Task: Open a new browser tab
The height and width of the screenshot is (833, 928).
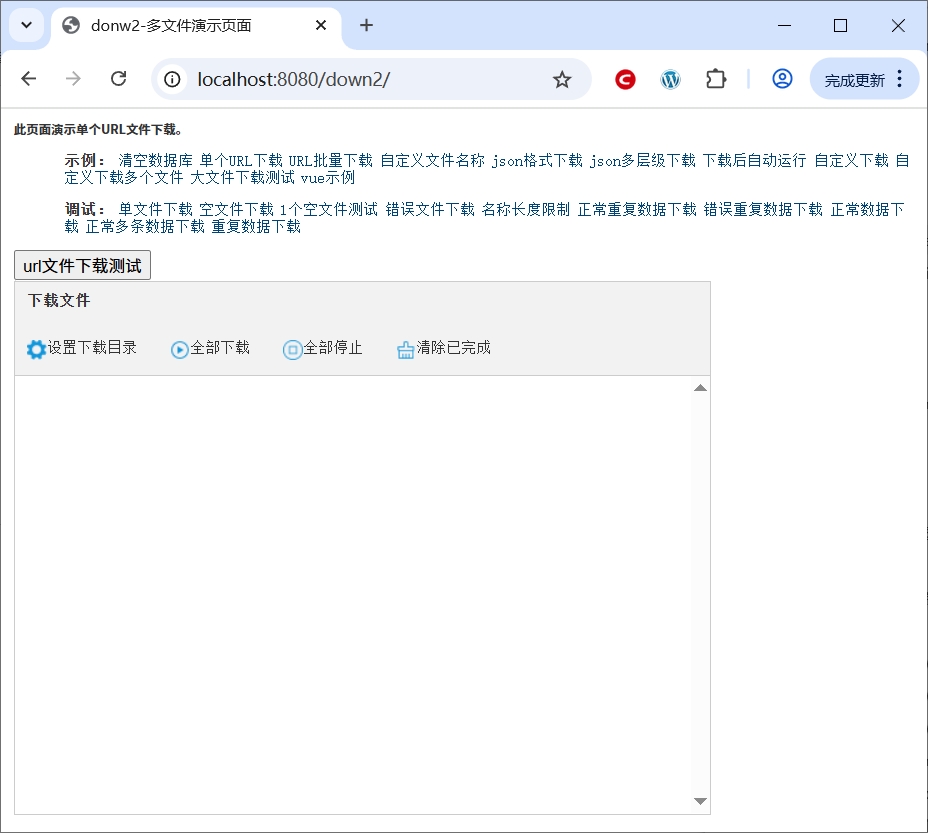Action: (x=366, y=25)
